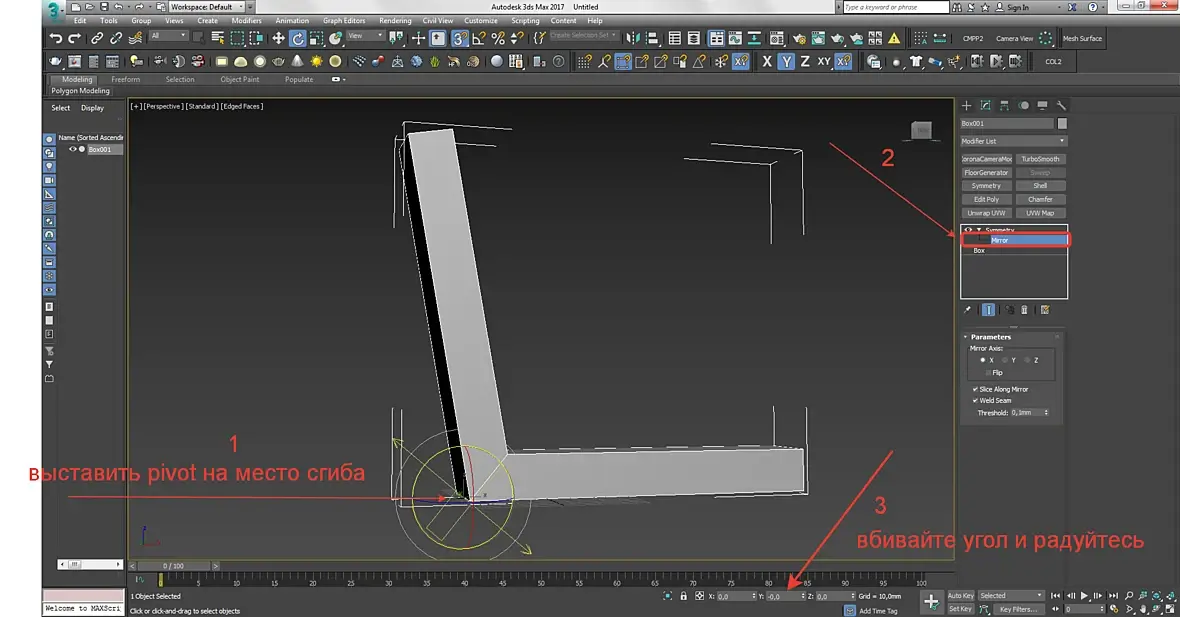Viewport: 1180px width, 617px height.
Task: Click the Render Setup teapot icon
Action: click(799, 38)
